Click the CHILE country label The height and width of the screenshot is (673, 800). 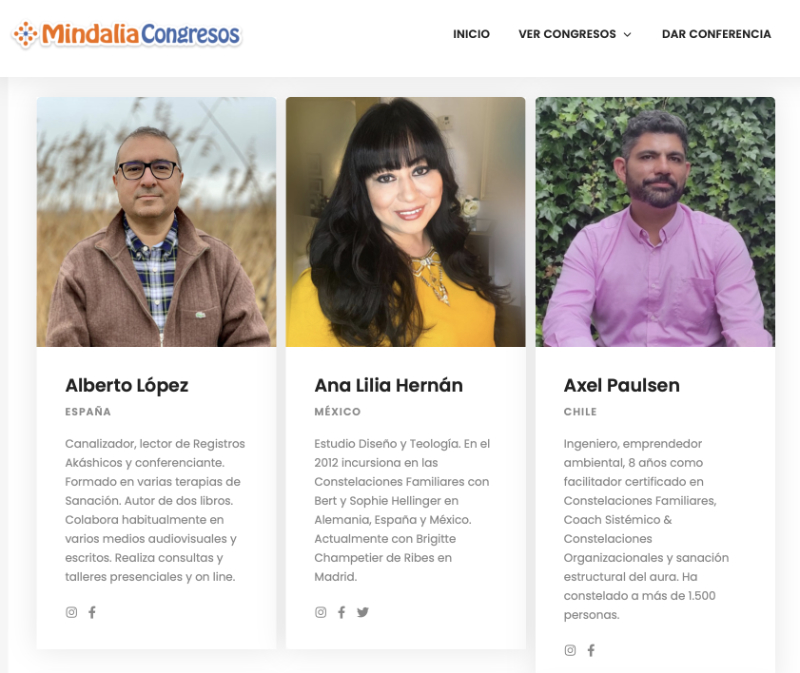tap(580, 412)
